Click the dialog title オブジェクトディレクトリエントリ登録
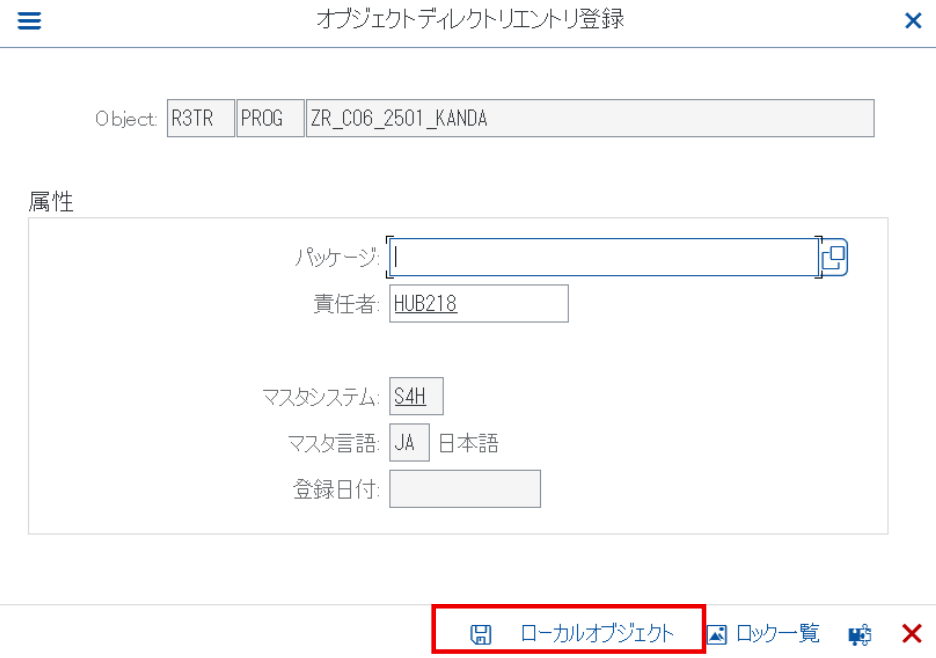This screenshot has height=658, width=936. pyautogui.click(x=470, y=19)
